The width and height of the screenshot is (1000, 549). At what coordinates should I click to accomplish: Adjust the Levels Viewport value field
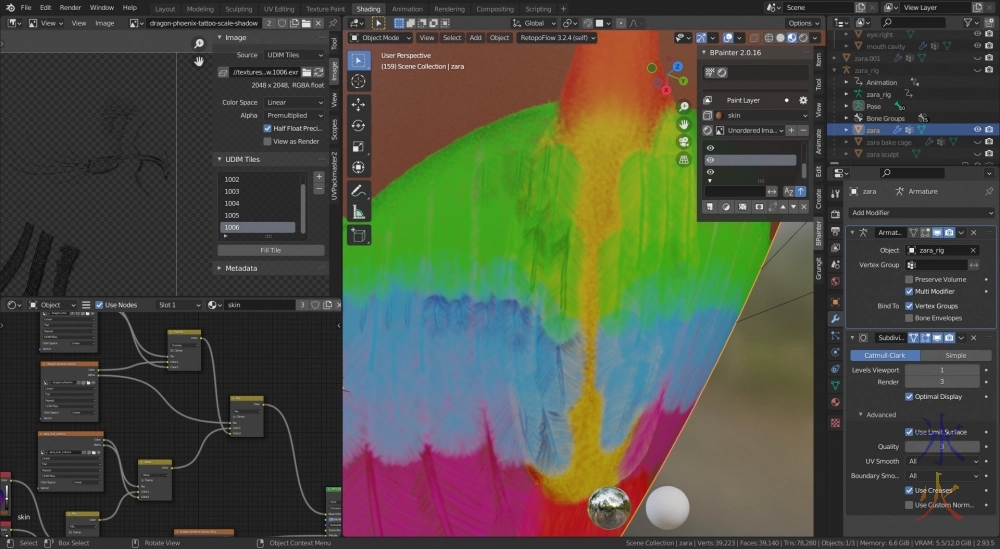pyautogui.click(x=942, y=370)
